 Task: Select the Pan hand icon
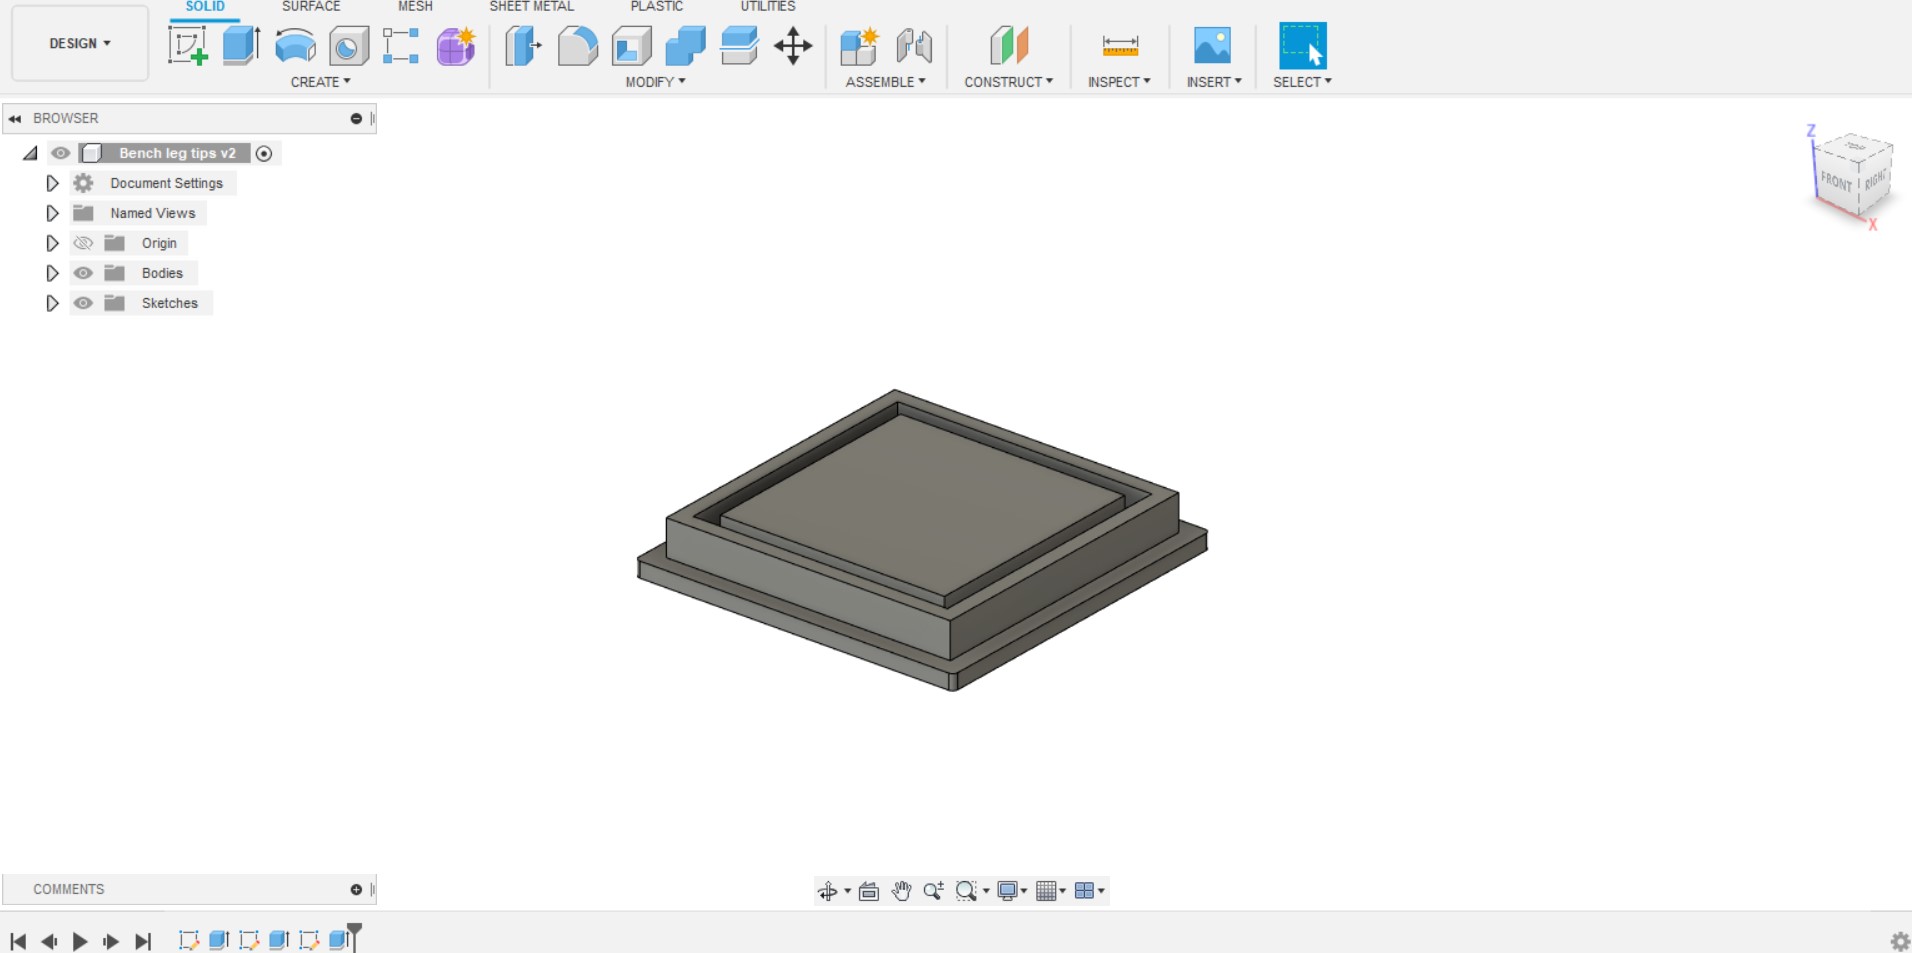(901, 891)
